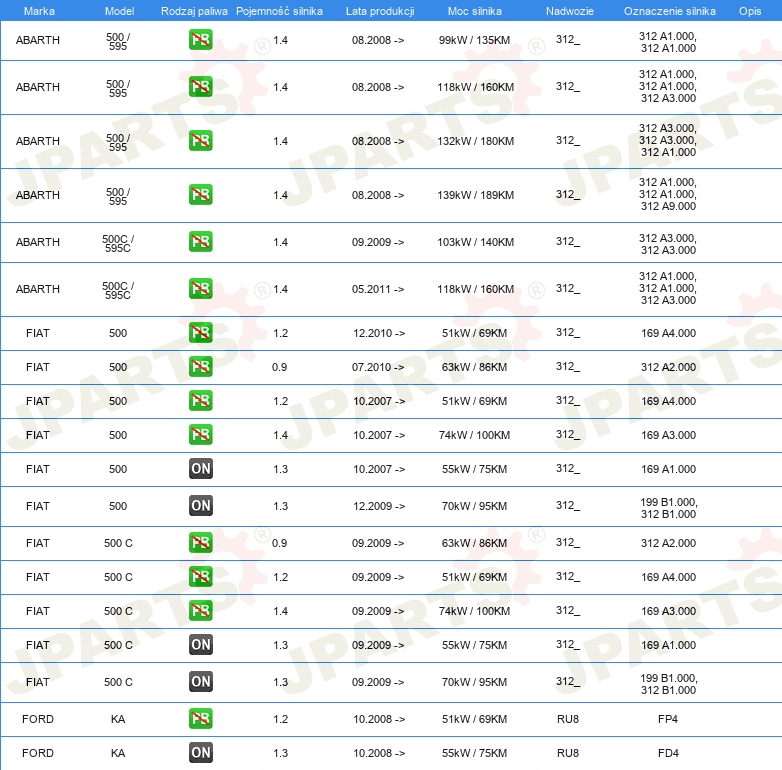Click petrol icon in ABARTH 139kW / 189KM row

pyautogui.click(x=201, y=194)
